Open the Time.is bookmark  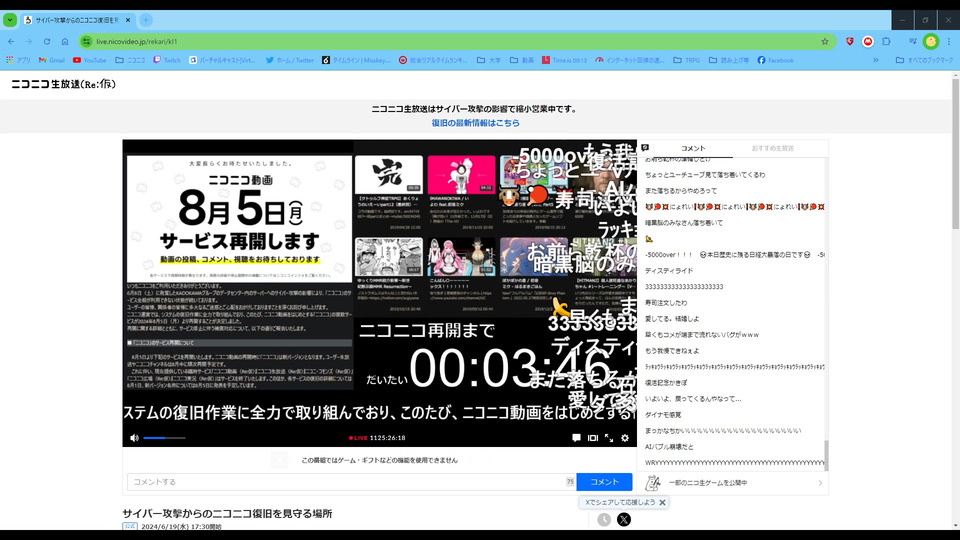(564, 60)
